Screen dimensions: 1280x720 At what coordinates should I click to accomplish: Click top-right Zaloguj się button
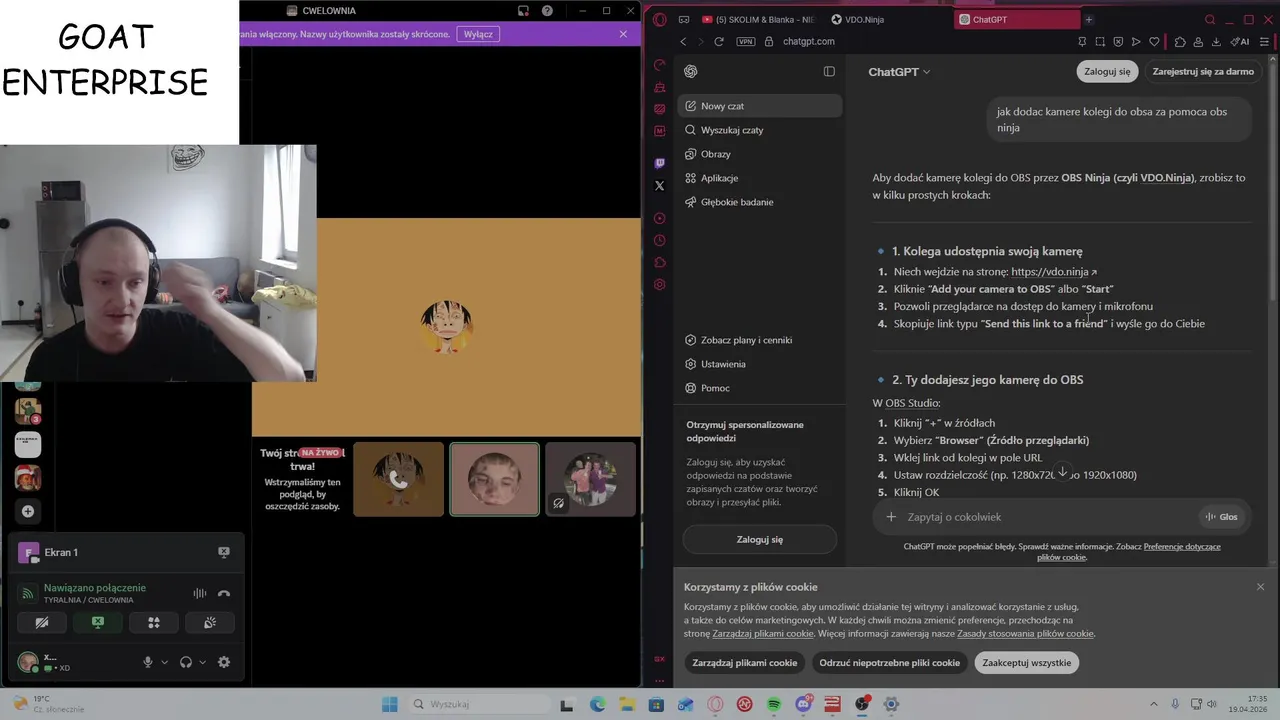click(x=1107, y=71)
